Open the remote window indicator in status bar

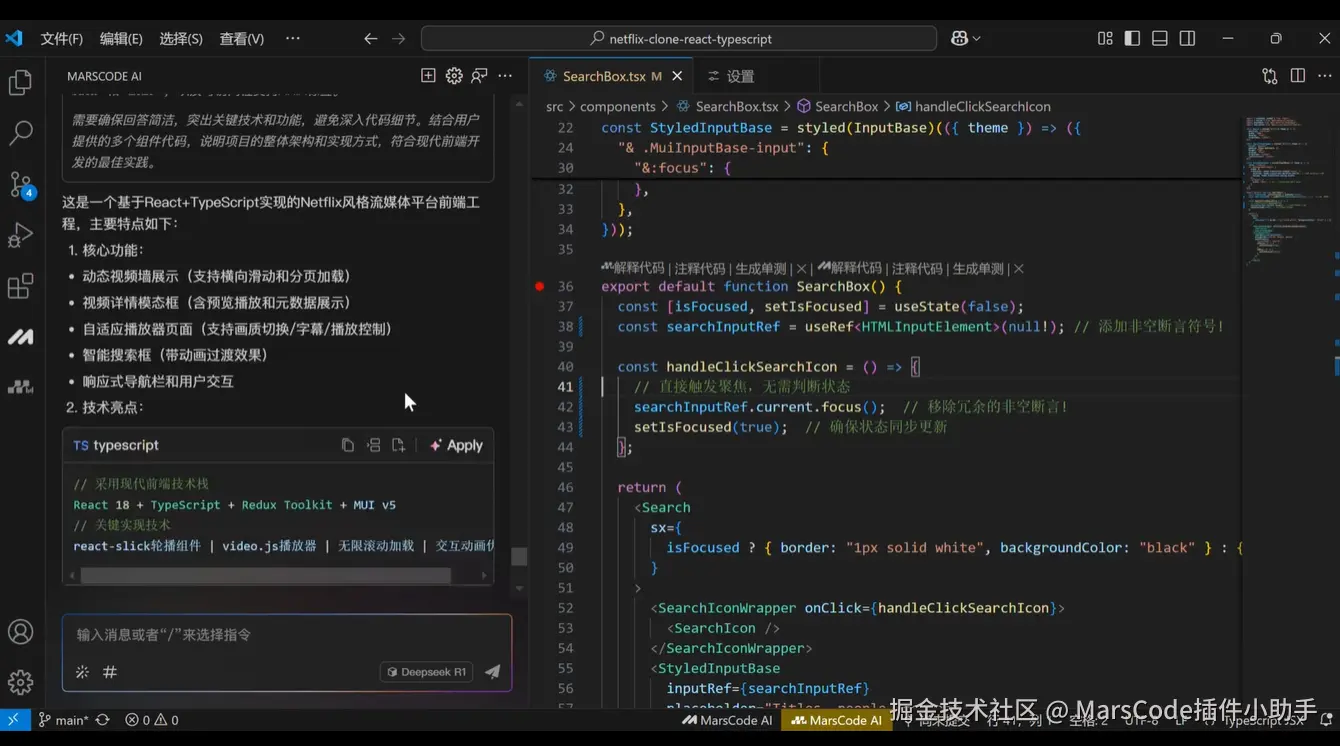click(x=13, y=720)
